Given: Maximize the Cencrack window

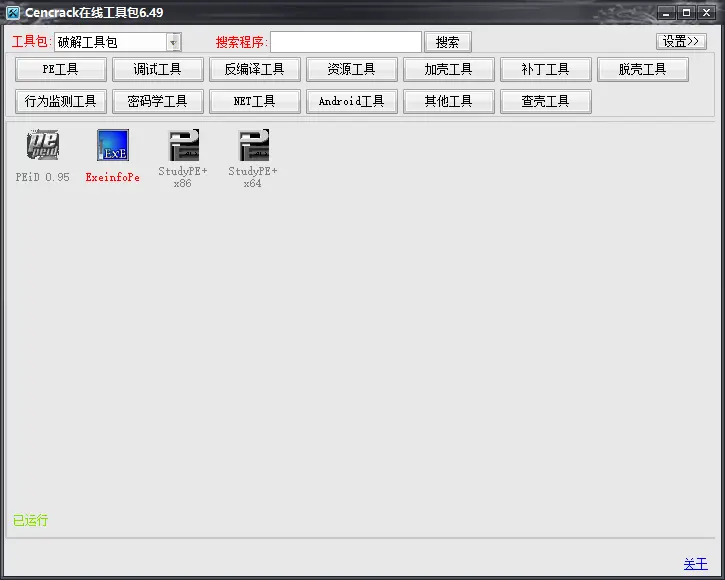Looking at the screenshot, I should pos(687,13).
